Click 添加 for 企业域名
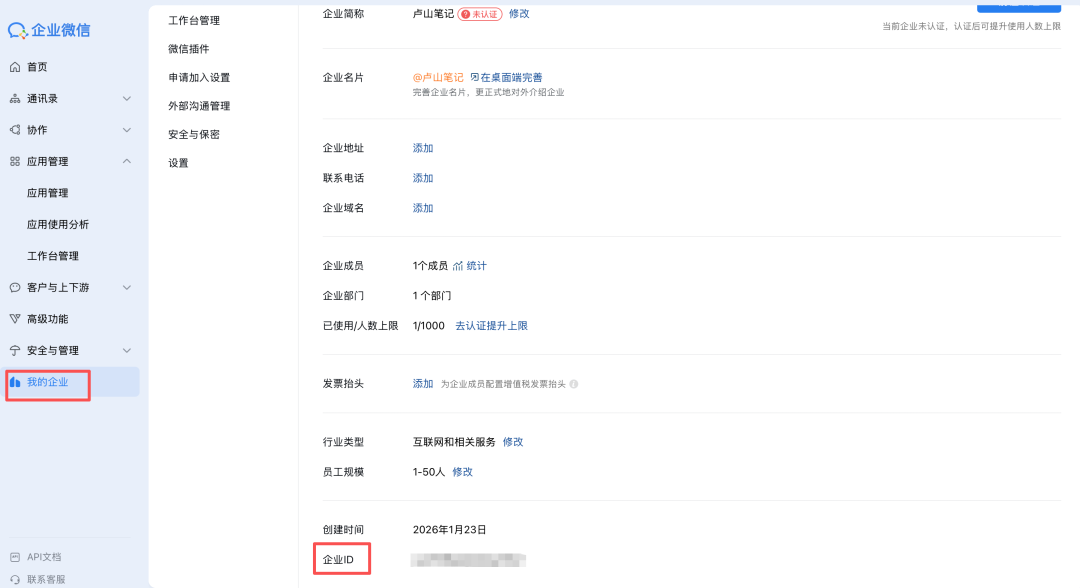The image size is (1080, 588). tap(423, 208)
